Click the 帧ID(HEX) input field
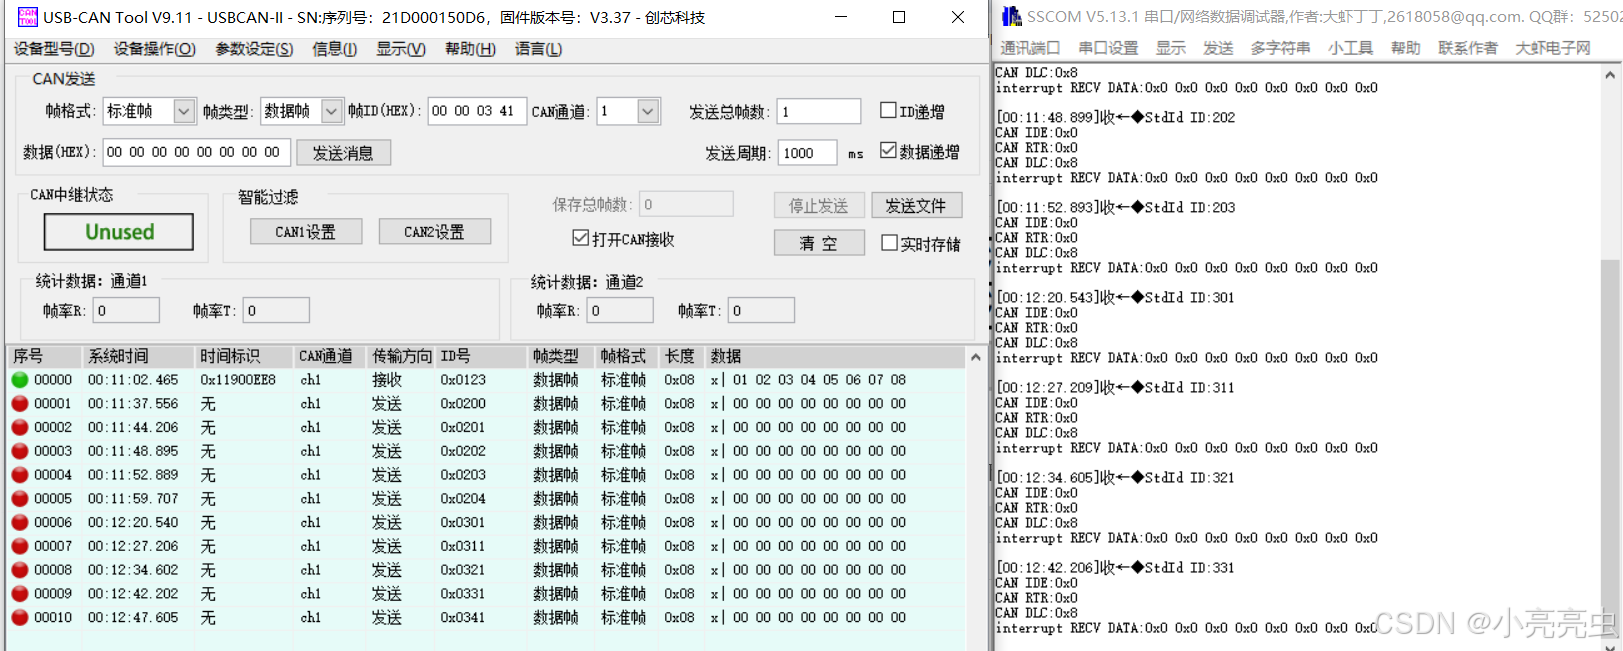1623x651 pixels. (477, 111)
